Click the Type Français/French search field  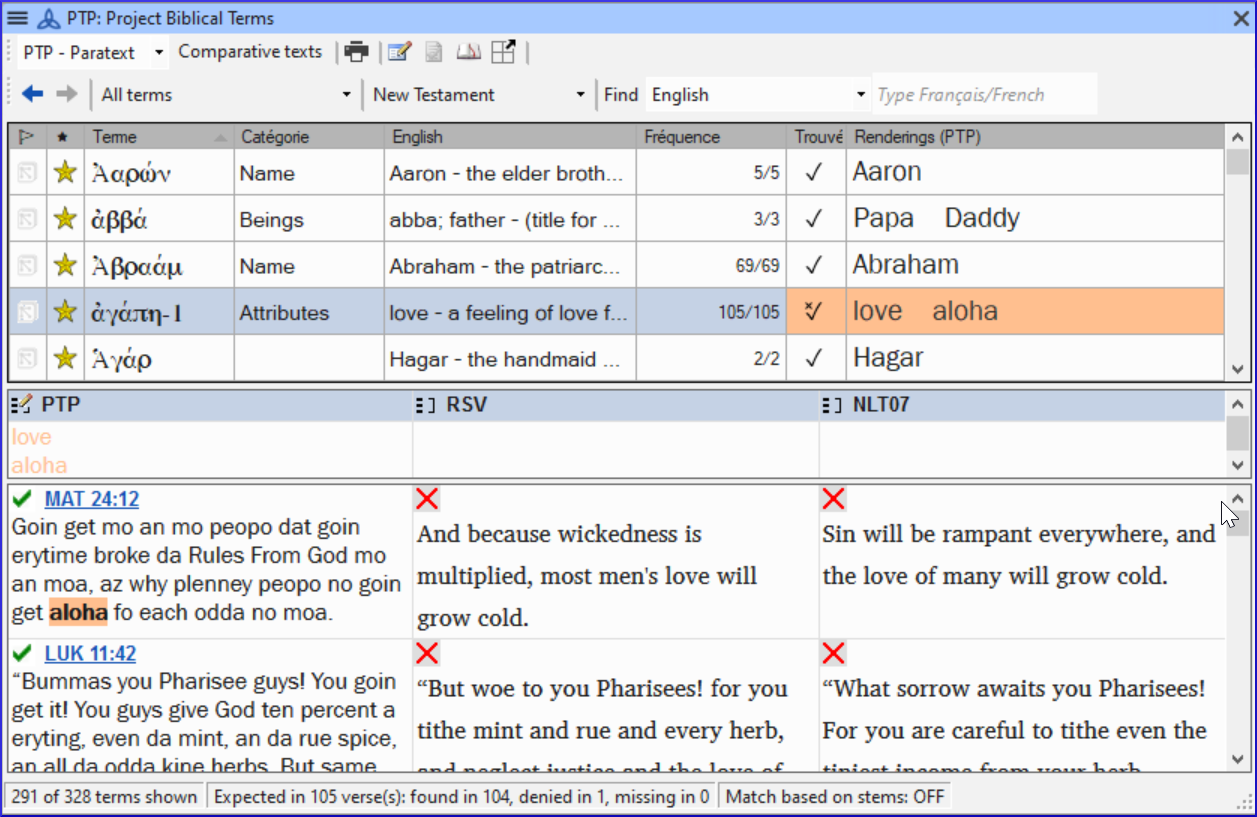click(x=985, y=95)
